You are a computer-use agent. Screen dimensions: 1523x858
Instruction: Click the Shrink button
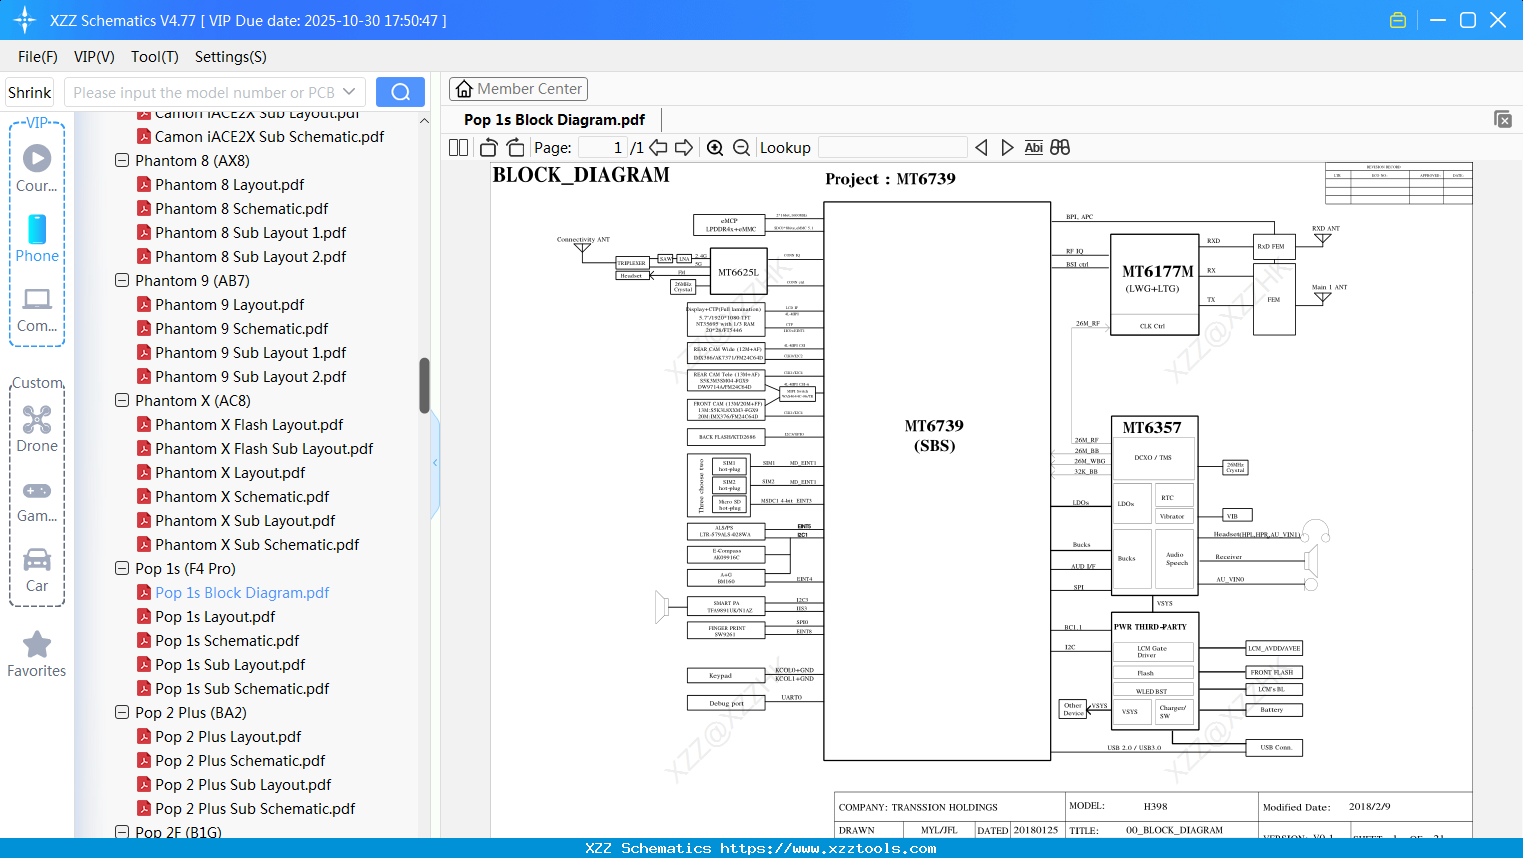pos(29,91)
